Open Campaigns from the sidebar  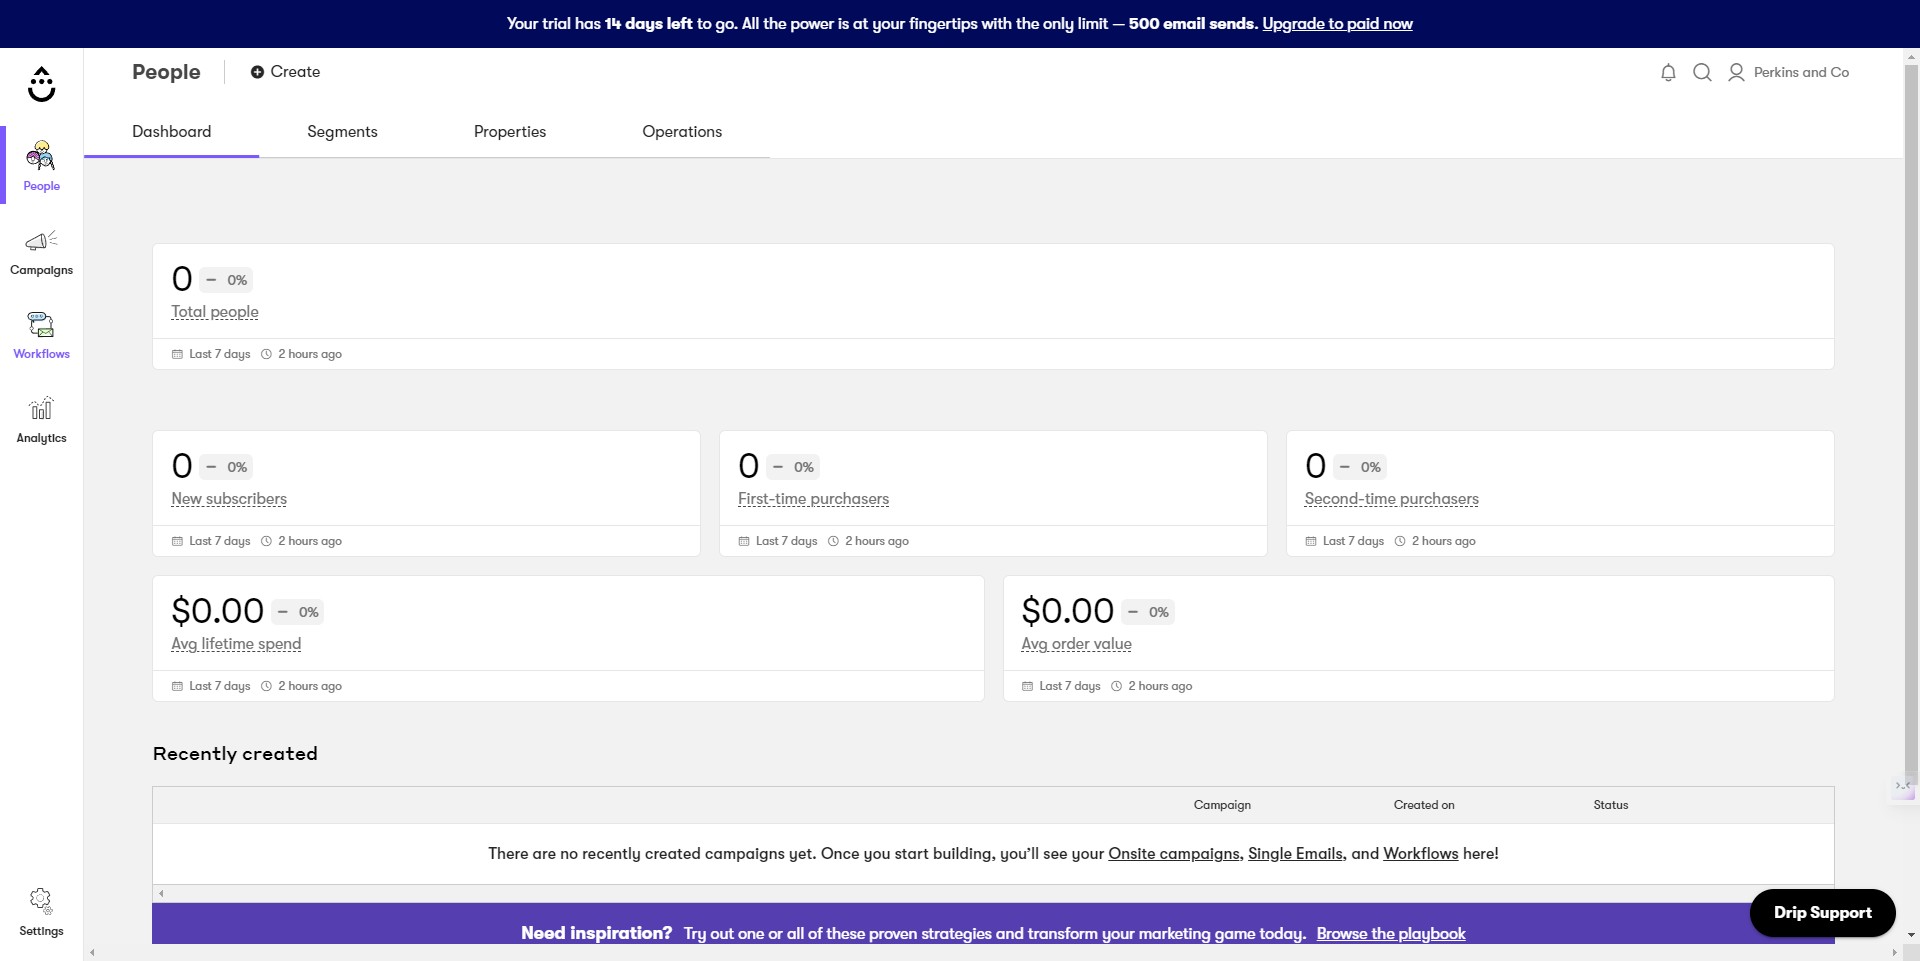pyautogui.click(x=41, y=254)
